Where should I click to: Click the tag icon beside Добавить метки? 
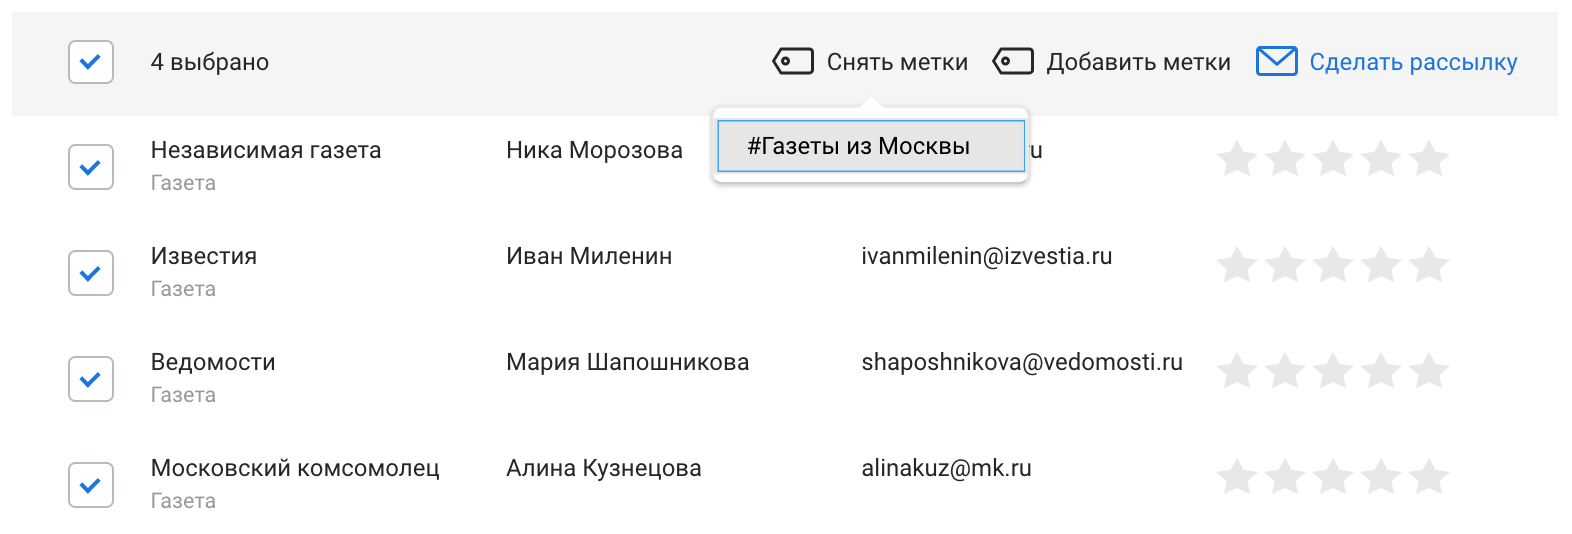(1013, 62)
